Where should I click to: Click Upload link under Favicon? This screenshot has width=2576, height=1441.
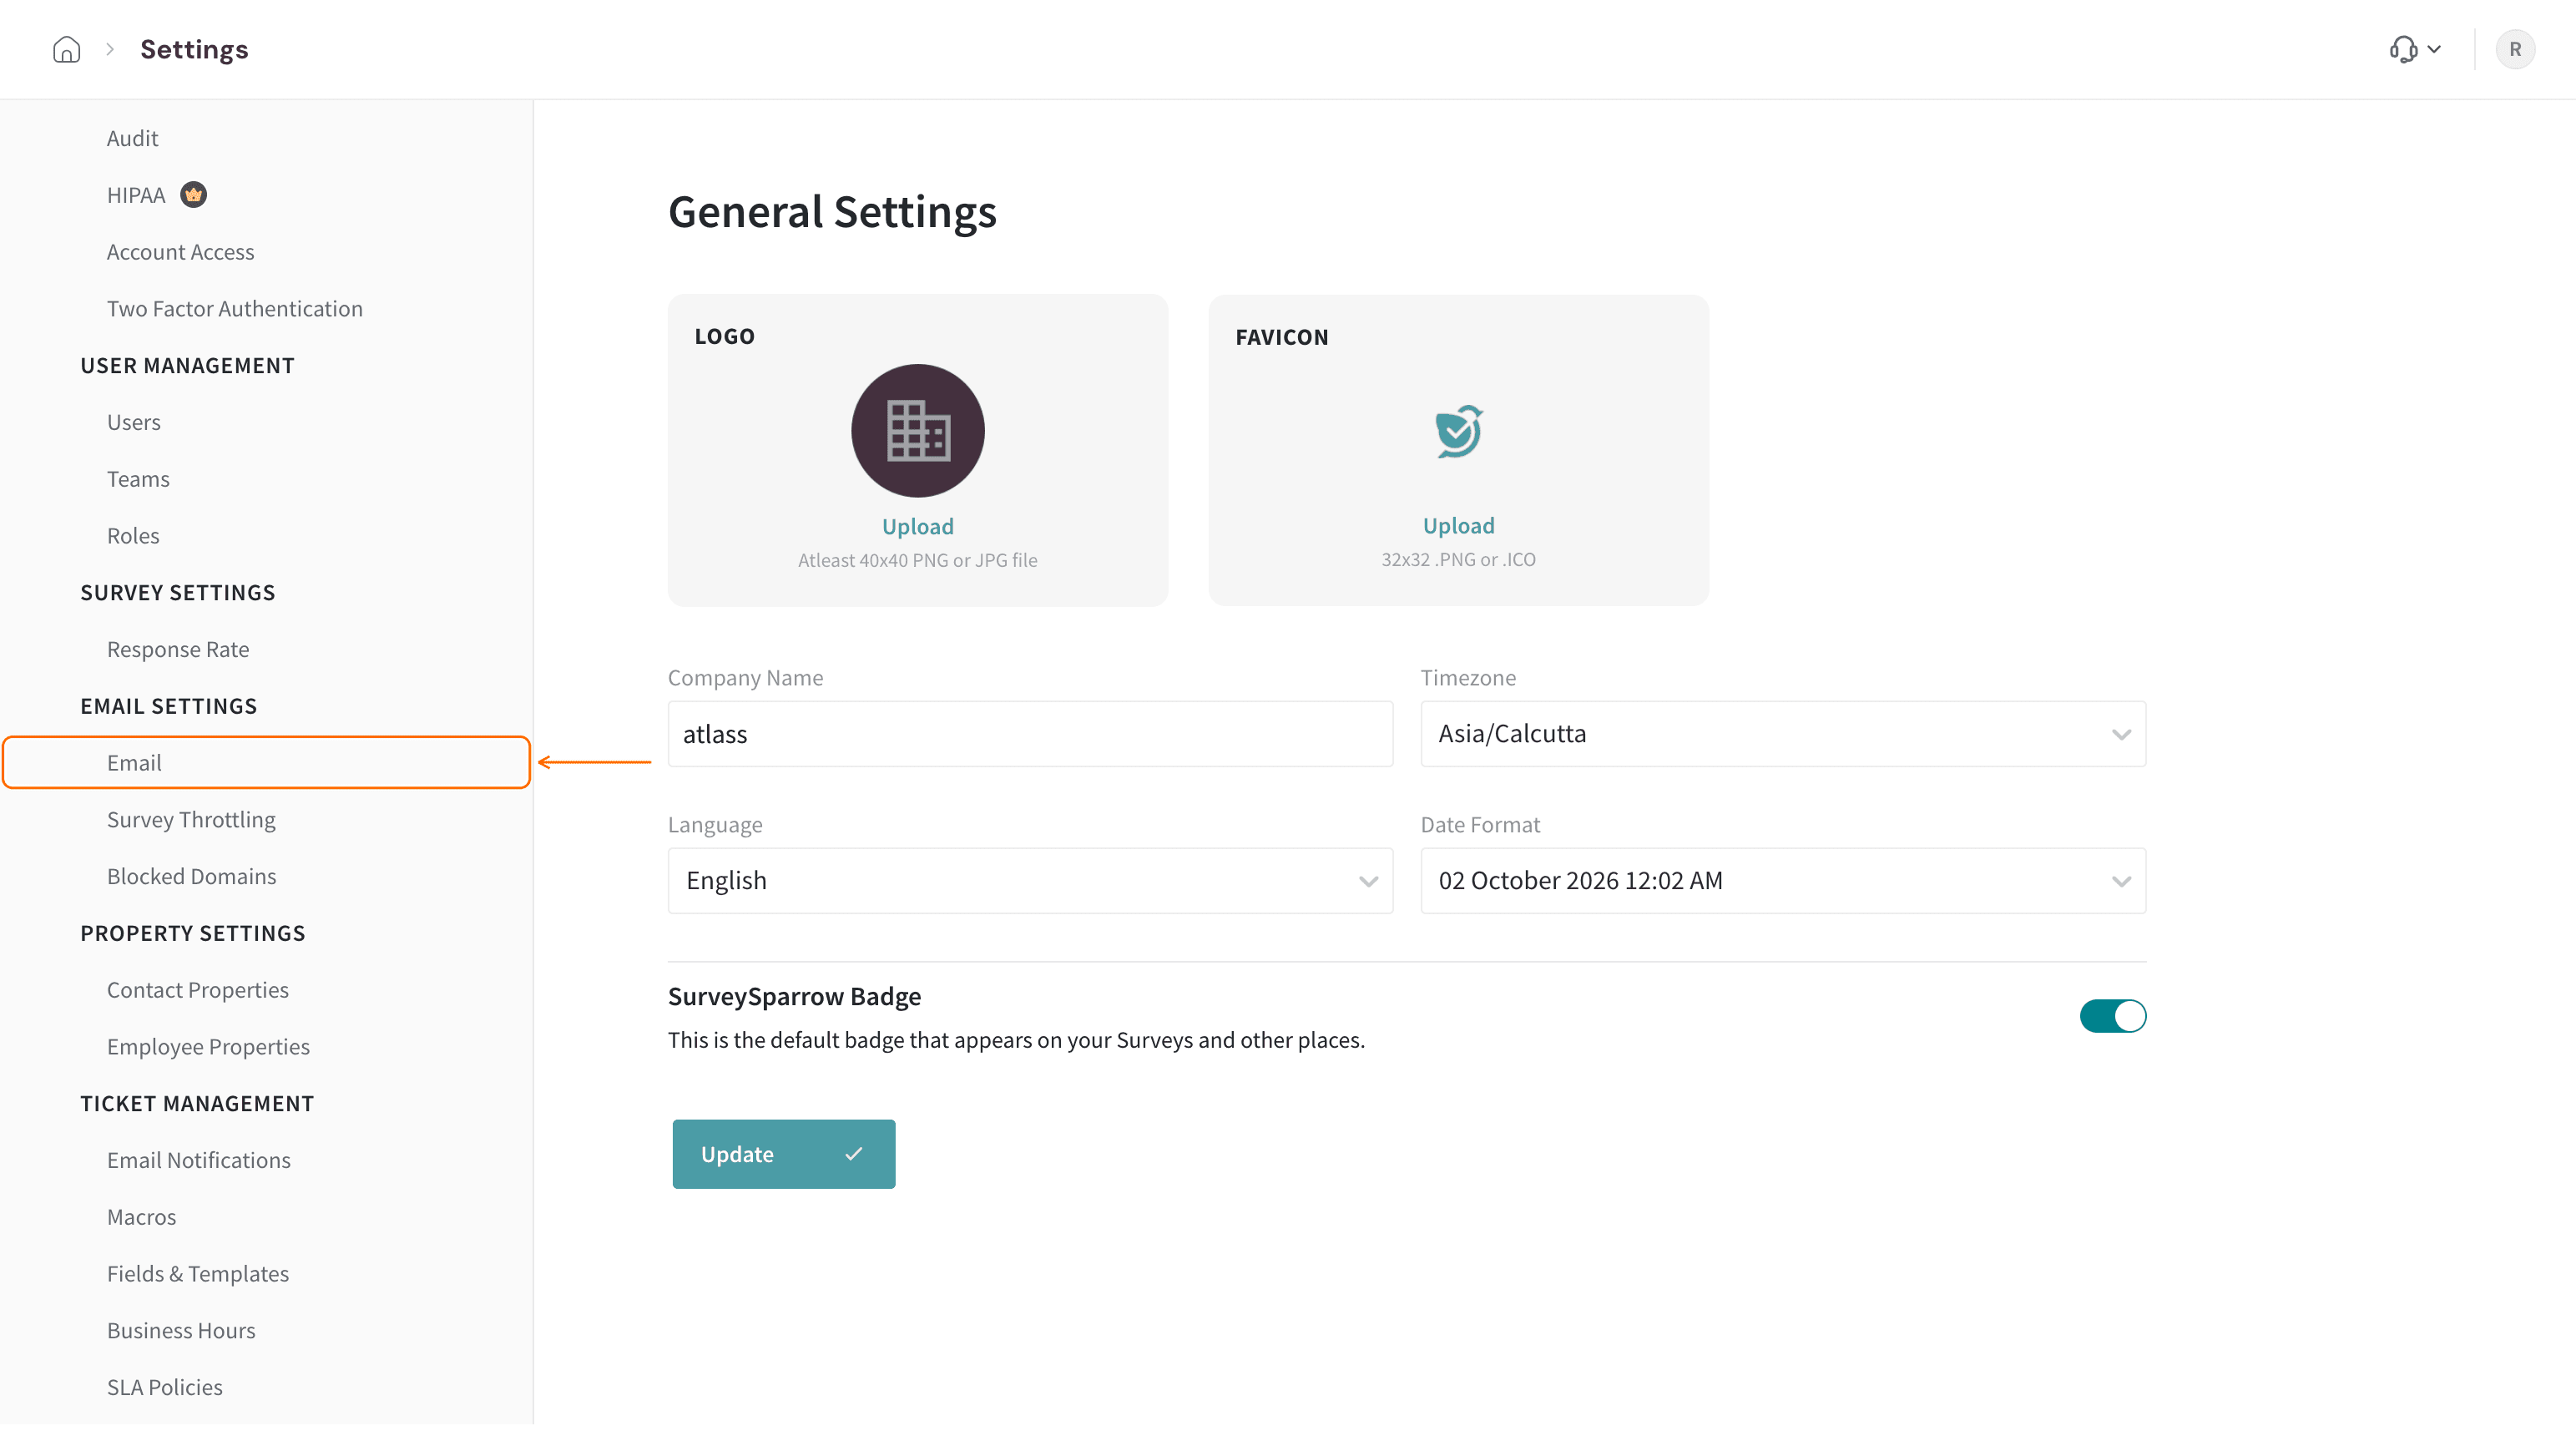pos(1458,525)
